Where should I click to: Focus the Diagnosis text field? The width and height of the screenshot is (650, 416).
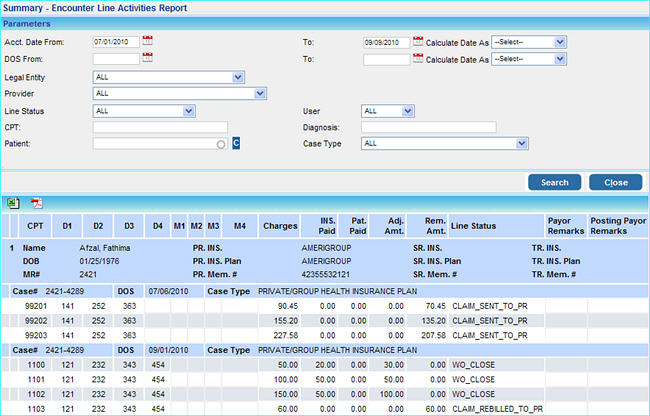click(428, 127)
